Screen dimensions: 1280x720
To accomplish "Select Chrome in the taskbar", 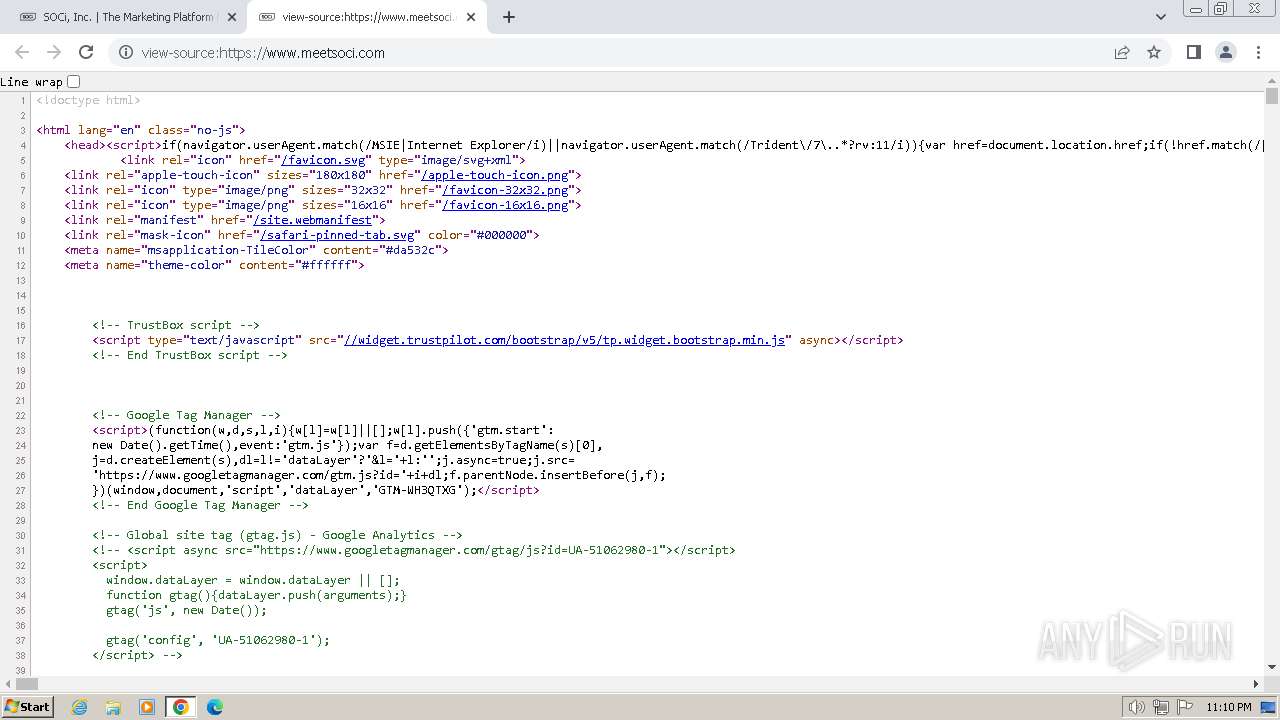I will (x=181, y=707).
